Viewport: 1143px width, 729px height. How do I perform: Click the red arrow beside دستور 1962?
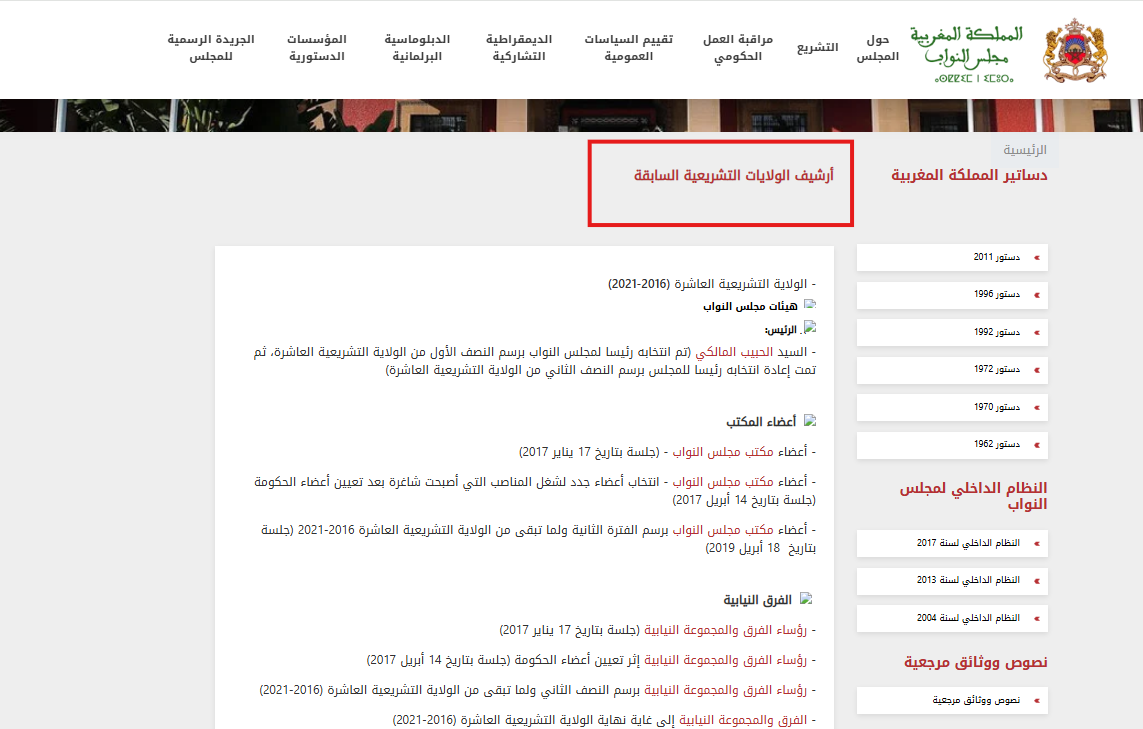click(x=1036, y=445)
